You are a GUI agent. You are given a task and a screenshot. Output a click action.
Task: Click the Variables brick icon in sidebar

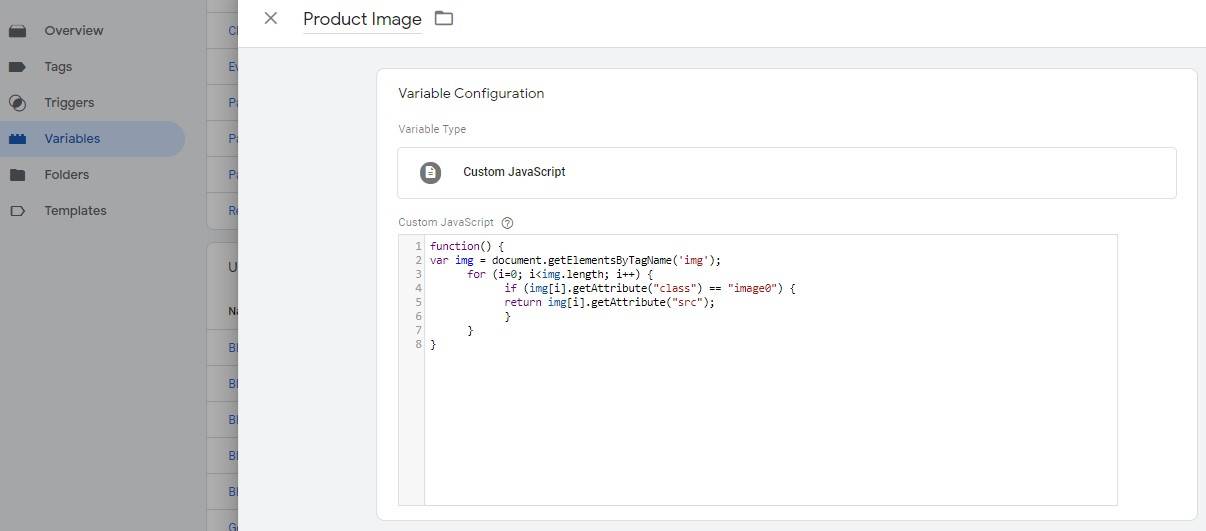tap(17, 139)
